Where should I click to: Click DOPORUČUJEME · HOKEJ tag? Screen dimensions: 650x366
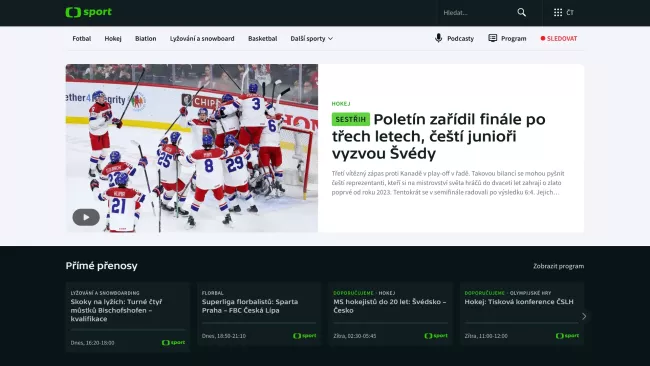point(364,293)
